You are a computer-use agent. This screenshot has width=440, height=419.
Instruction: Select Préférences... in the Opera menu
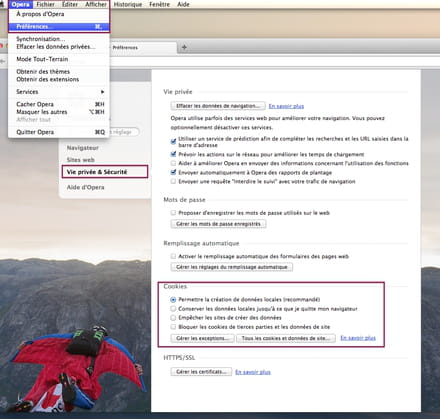[x=59, y=27]
